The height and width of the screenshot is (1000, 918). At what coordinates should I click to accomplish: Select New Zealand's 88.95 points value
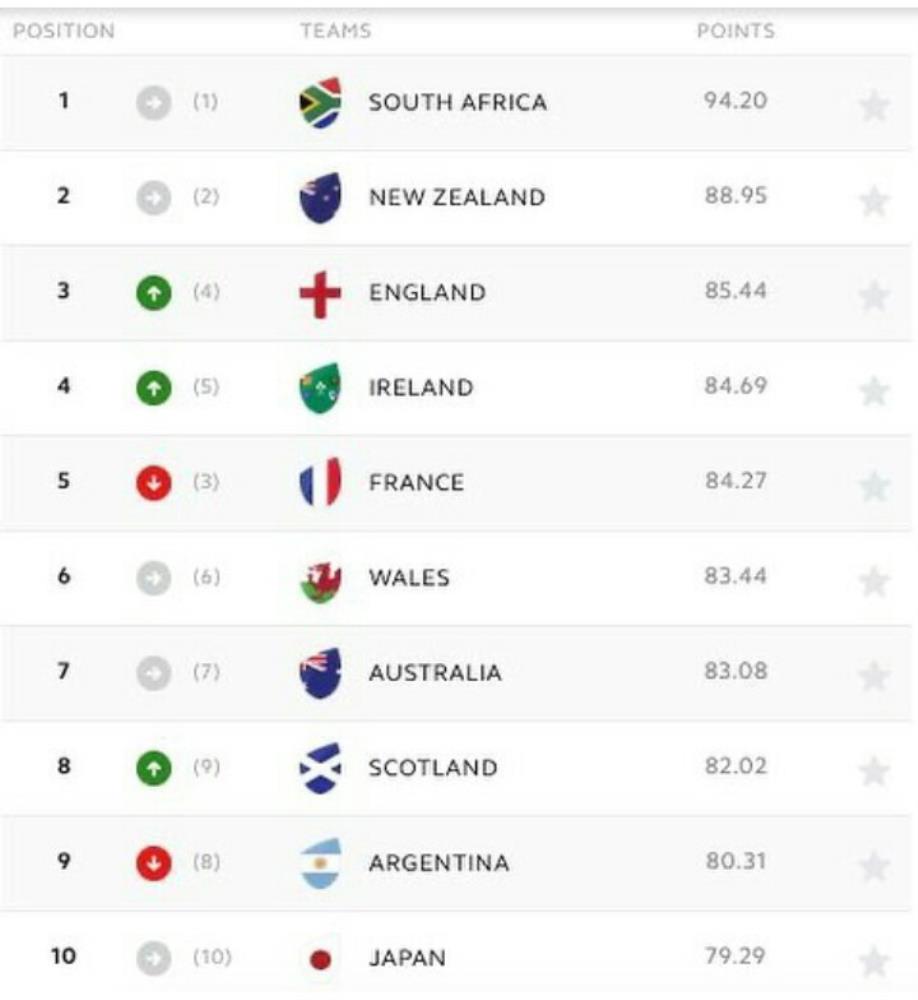click(x=736, y=195)
